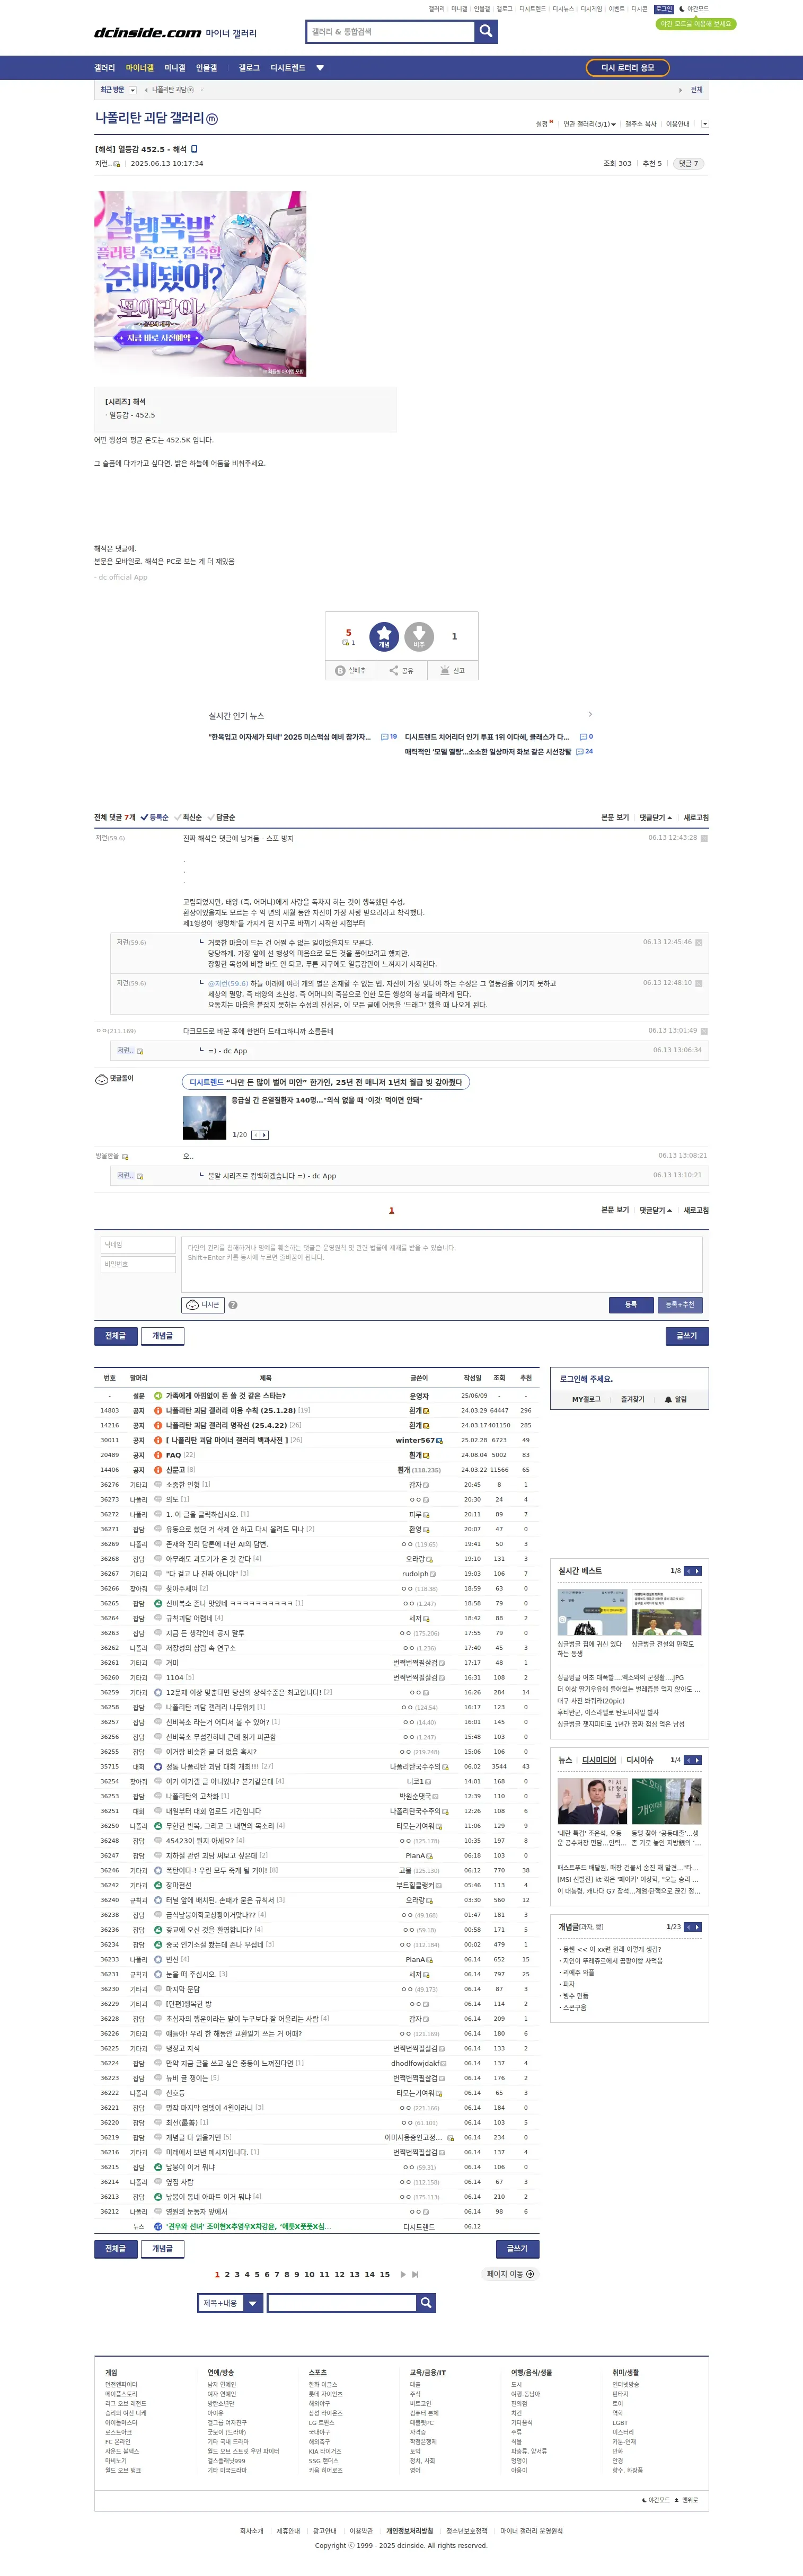
Task: Open post '나폴리탄 괴담 갤러리 이용 수칙 (25.1.28)'
Action: click(x=231, y=1410)
